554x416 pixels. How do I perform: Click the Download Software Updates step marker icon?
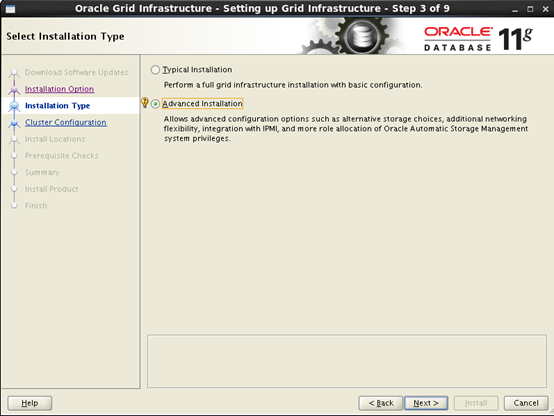(x=14, y=73)
